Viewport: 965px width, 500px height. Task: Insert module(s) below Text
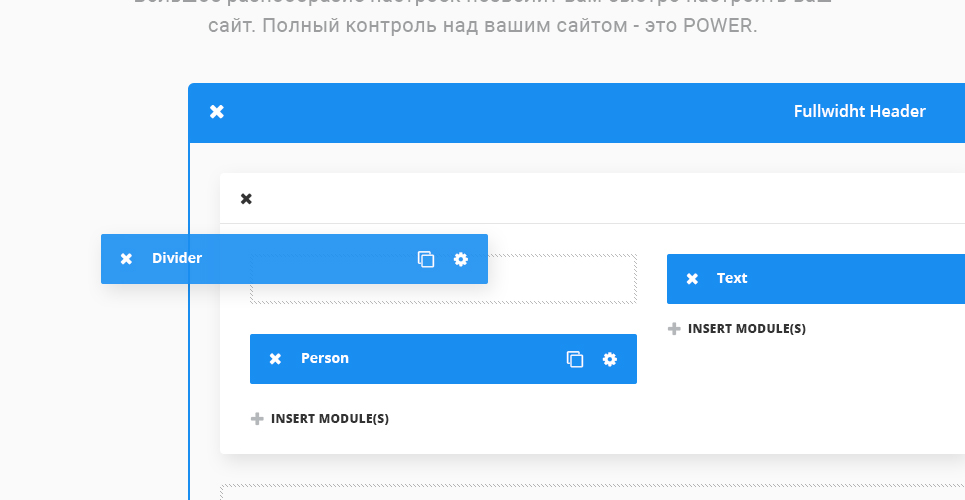[737, 329]
